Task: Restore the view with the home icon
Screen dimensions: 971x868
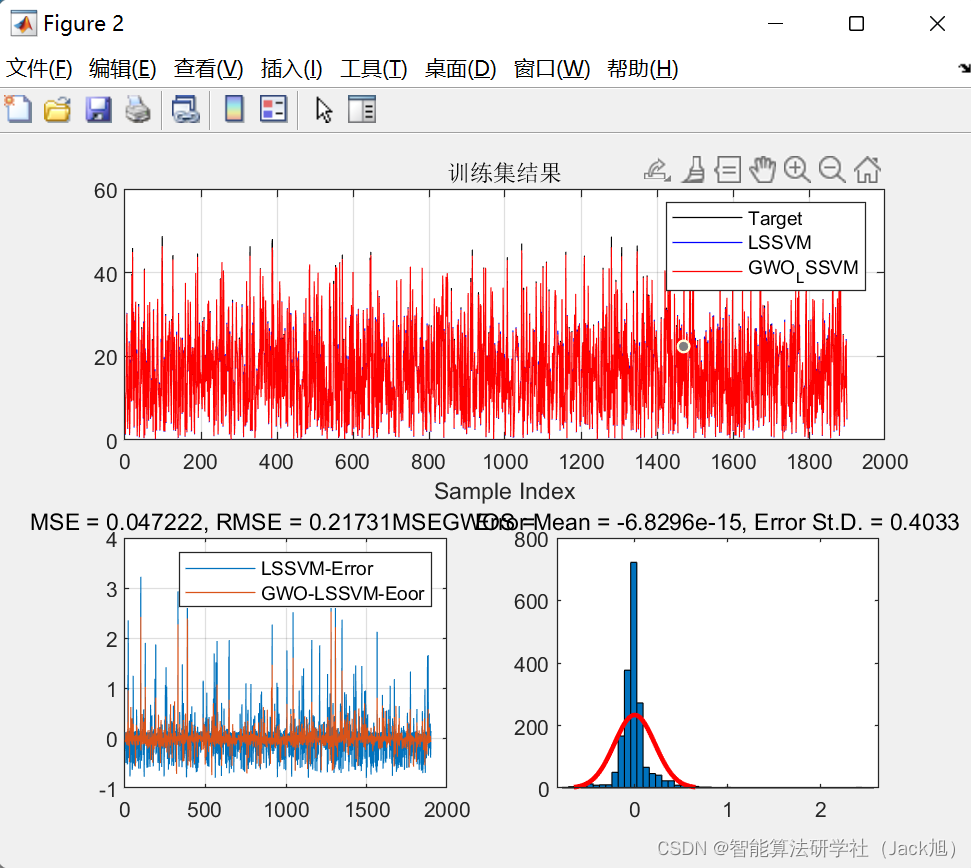Action: 867,170
